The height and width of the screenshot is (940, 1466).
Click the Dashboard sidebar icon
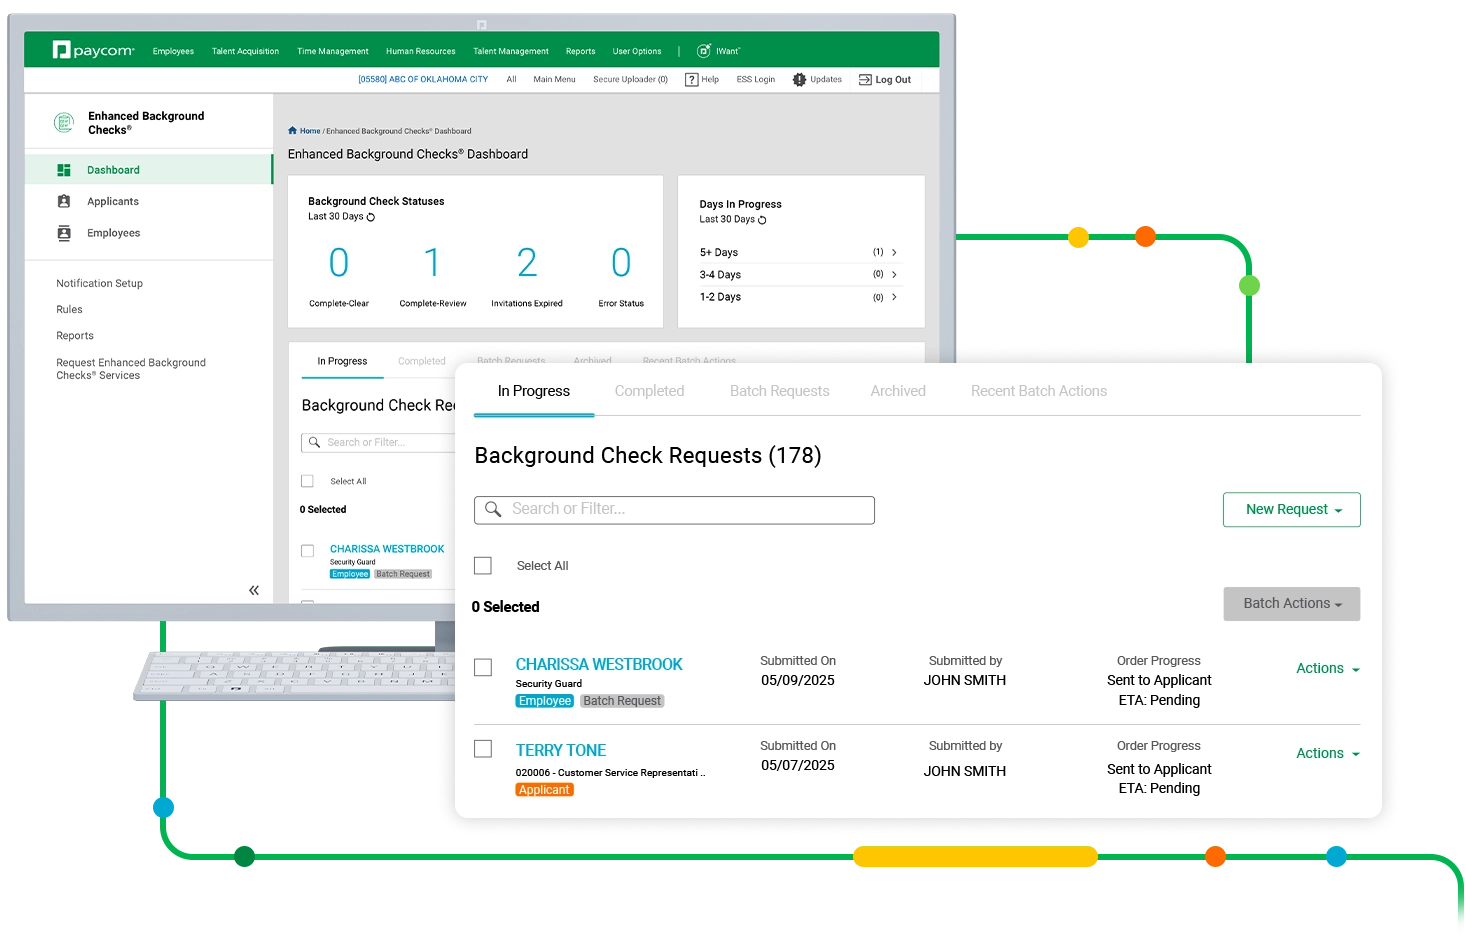tap(64, 170)
